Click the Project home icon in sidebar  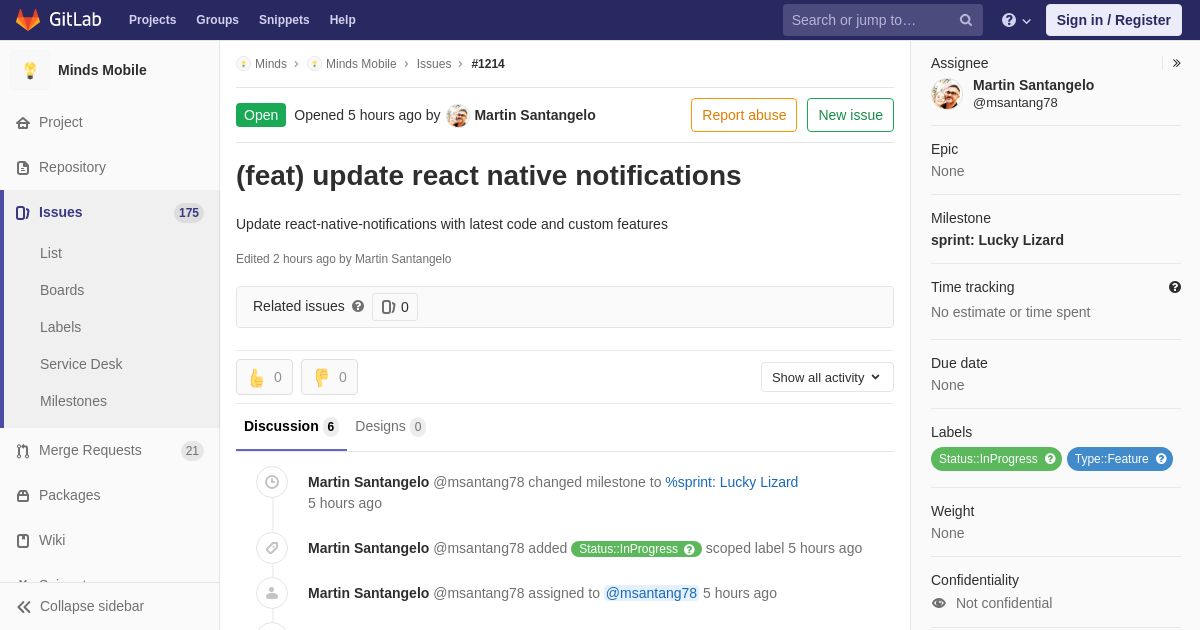[23, 123]
